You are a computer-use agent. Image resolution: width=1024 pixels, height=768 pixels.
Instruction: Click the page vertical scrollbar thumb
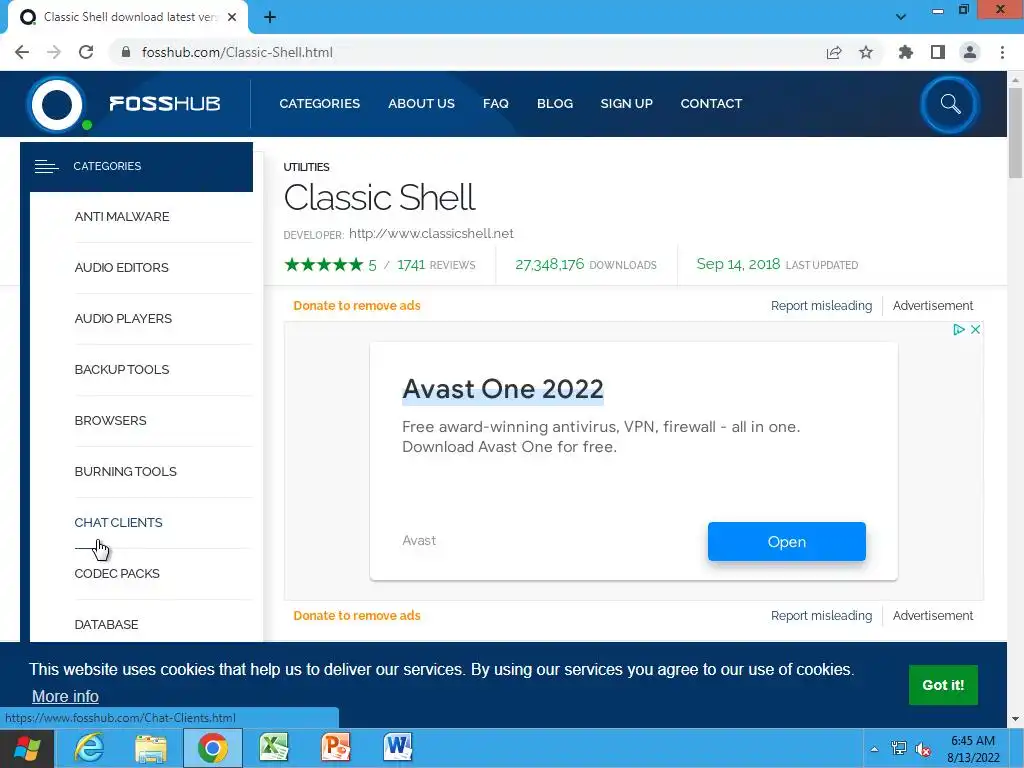coord(1015,133)
